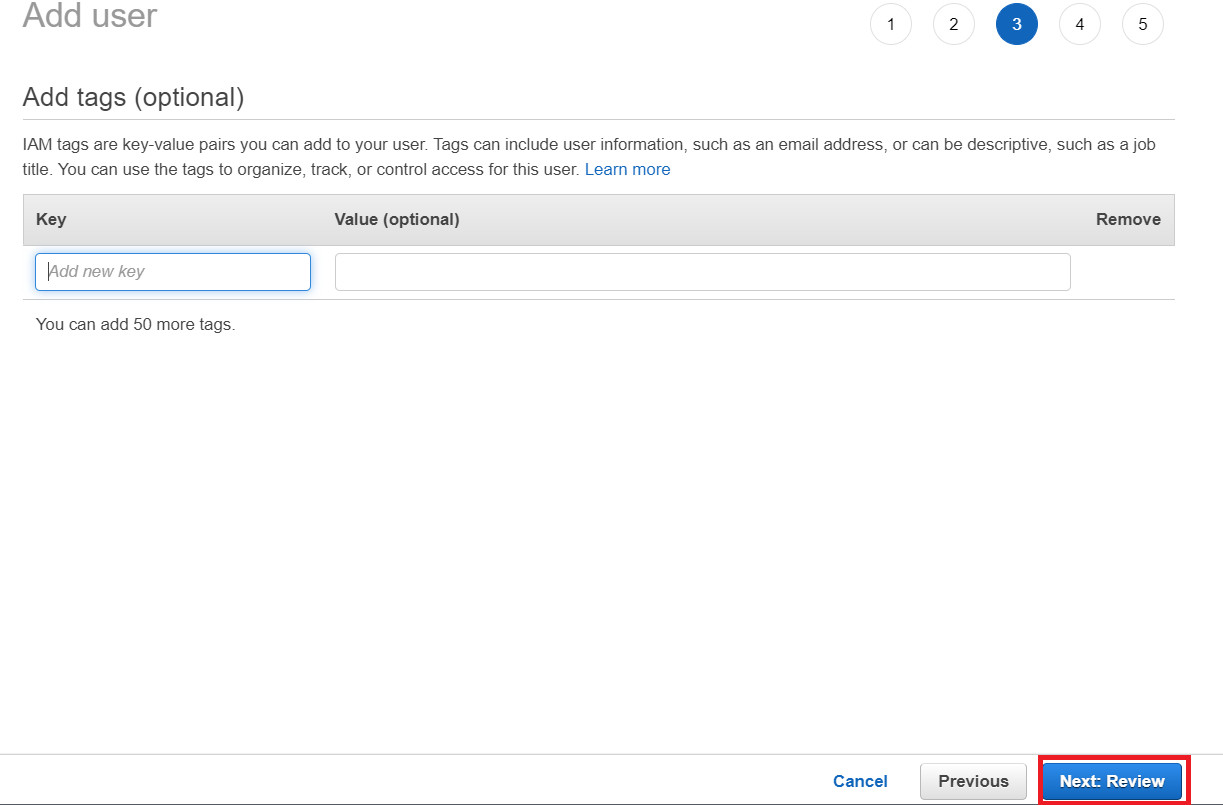Click the Add tags (optional) heading
The width and height of the screenshot is (1223, 805).
coord(133,97)
